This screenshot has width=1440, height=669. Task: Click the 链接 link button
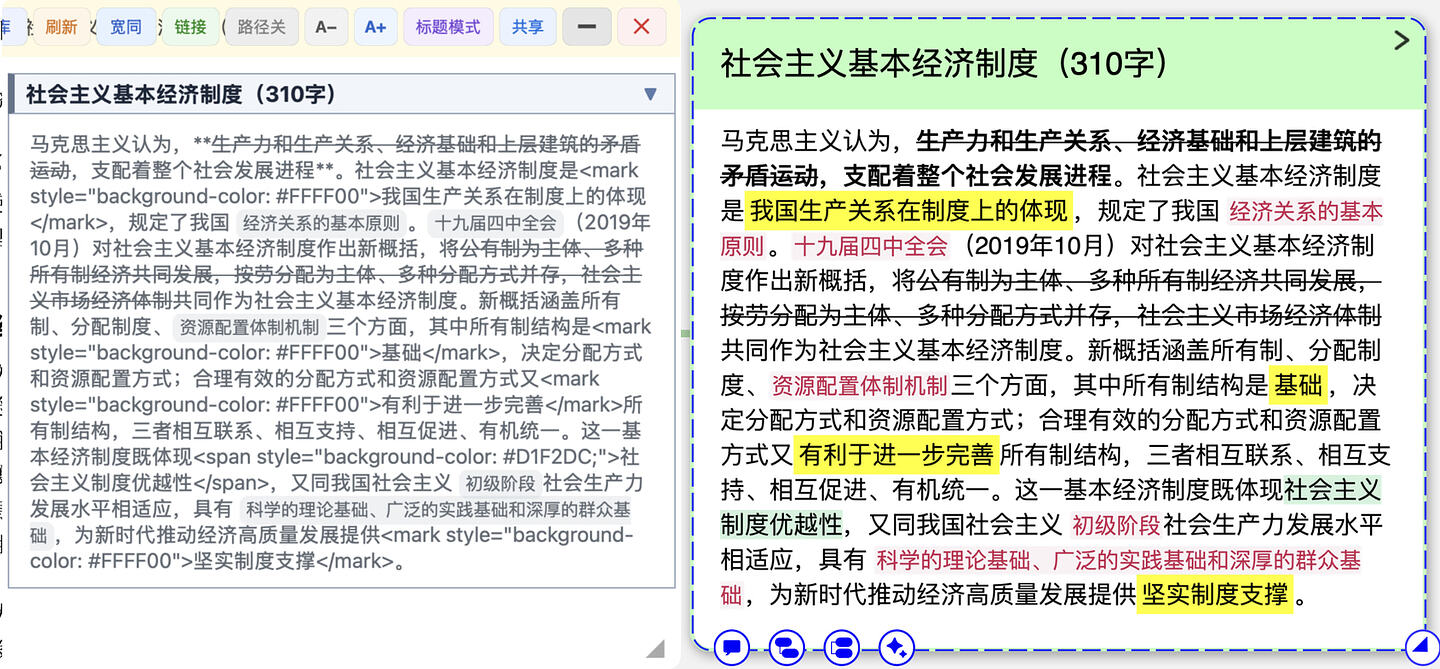pyautogui.click(x=190, y=27)
